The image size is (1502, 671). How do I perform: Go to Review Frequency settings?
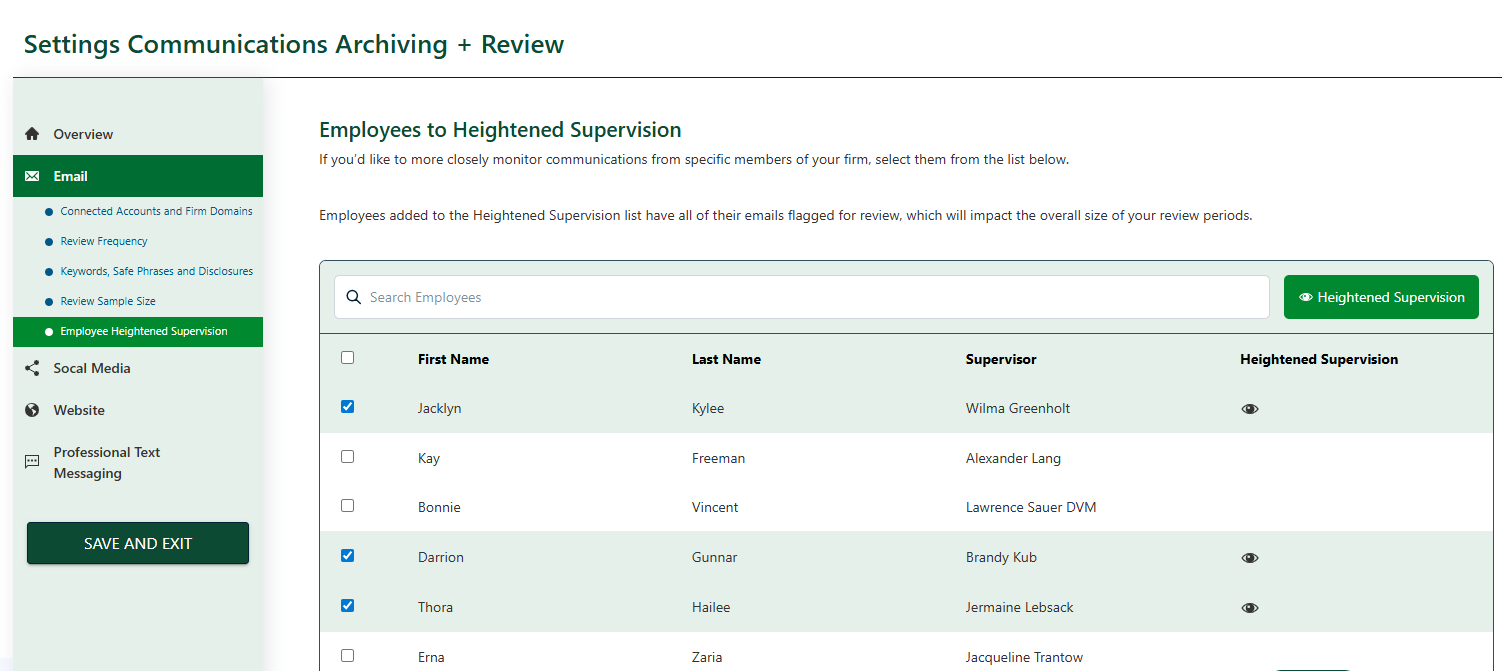[104, 241]
